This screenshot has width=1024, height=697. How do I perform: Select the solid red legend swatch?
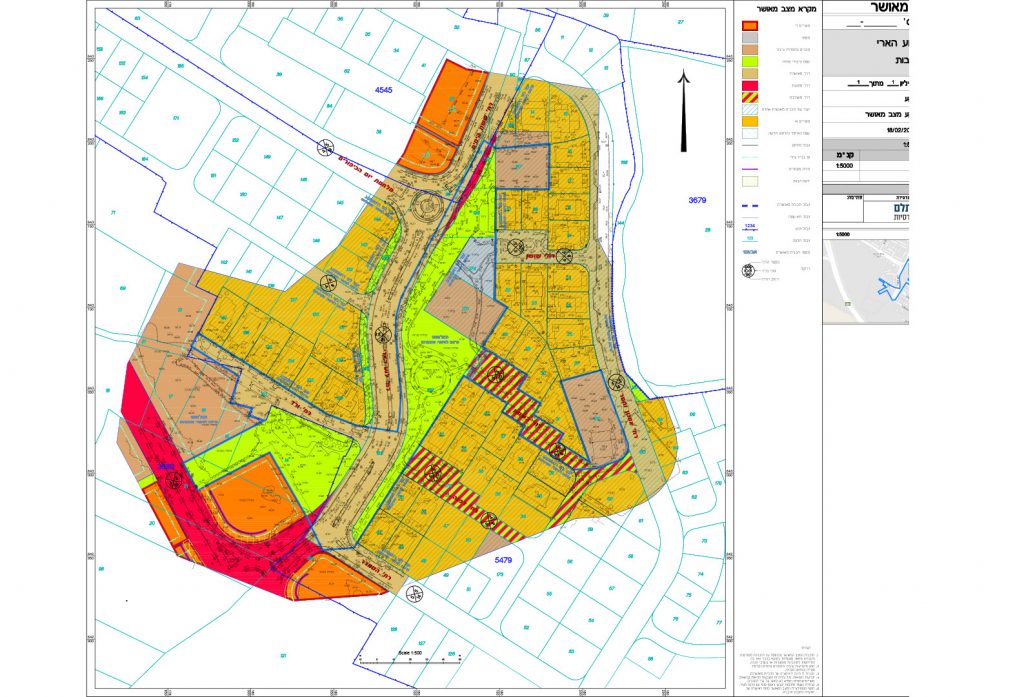(x=749, y=85)
